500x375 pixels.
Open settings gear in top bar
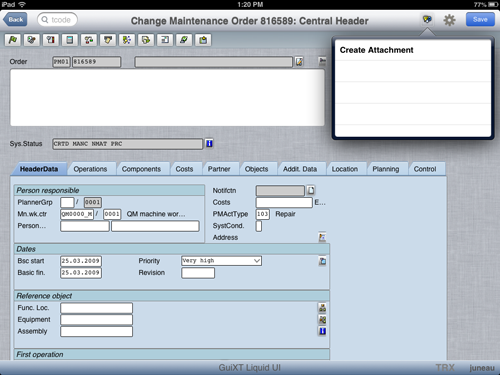click(449, 20)
